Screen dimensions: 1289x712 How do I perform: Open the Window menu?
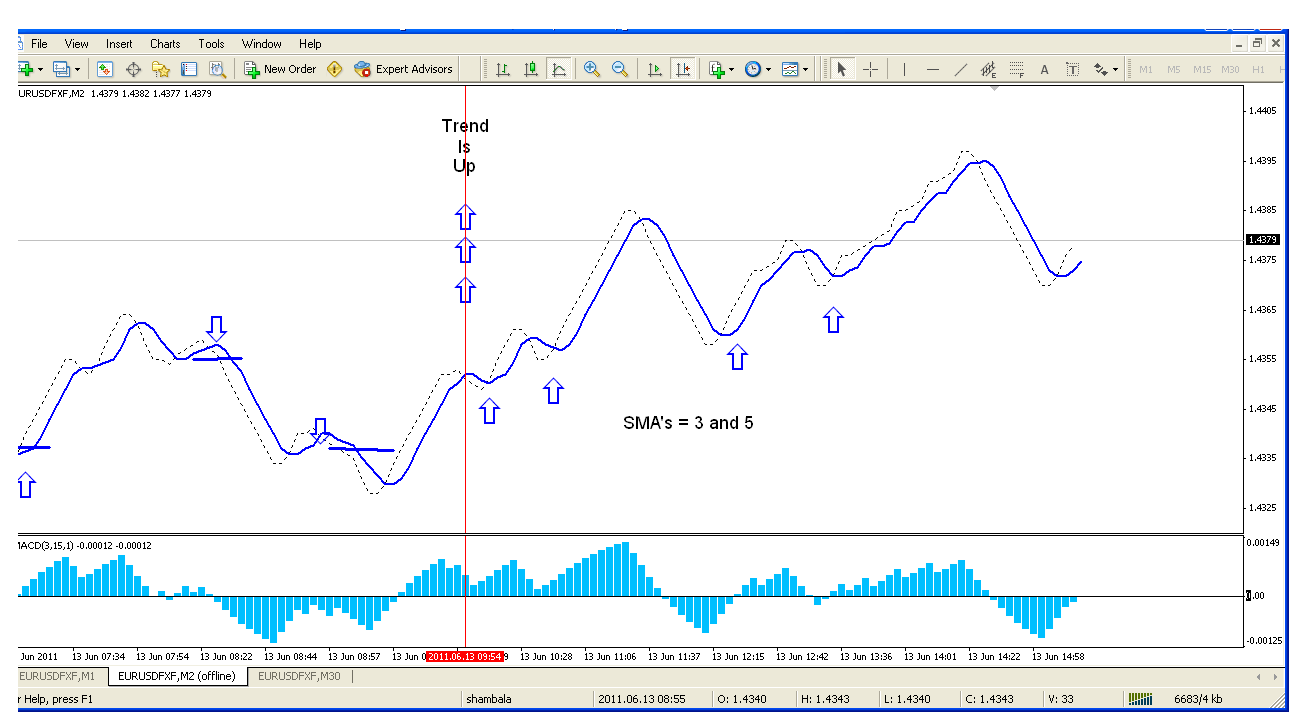pos(262,44)
